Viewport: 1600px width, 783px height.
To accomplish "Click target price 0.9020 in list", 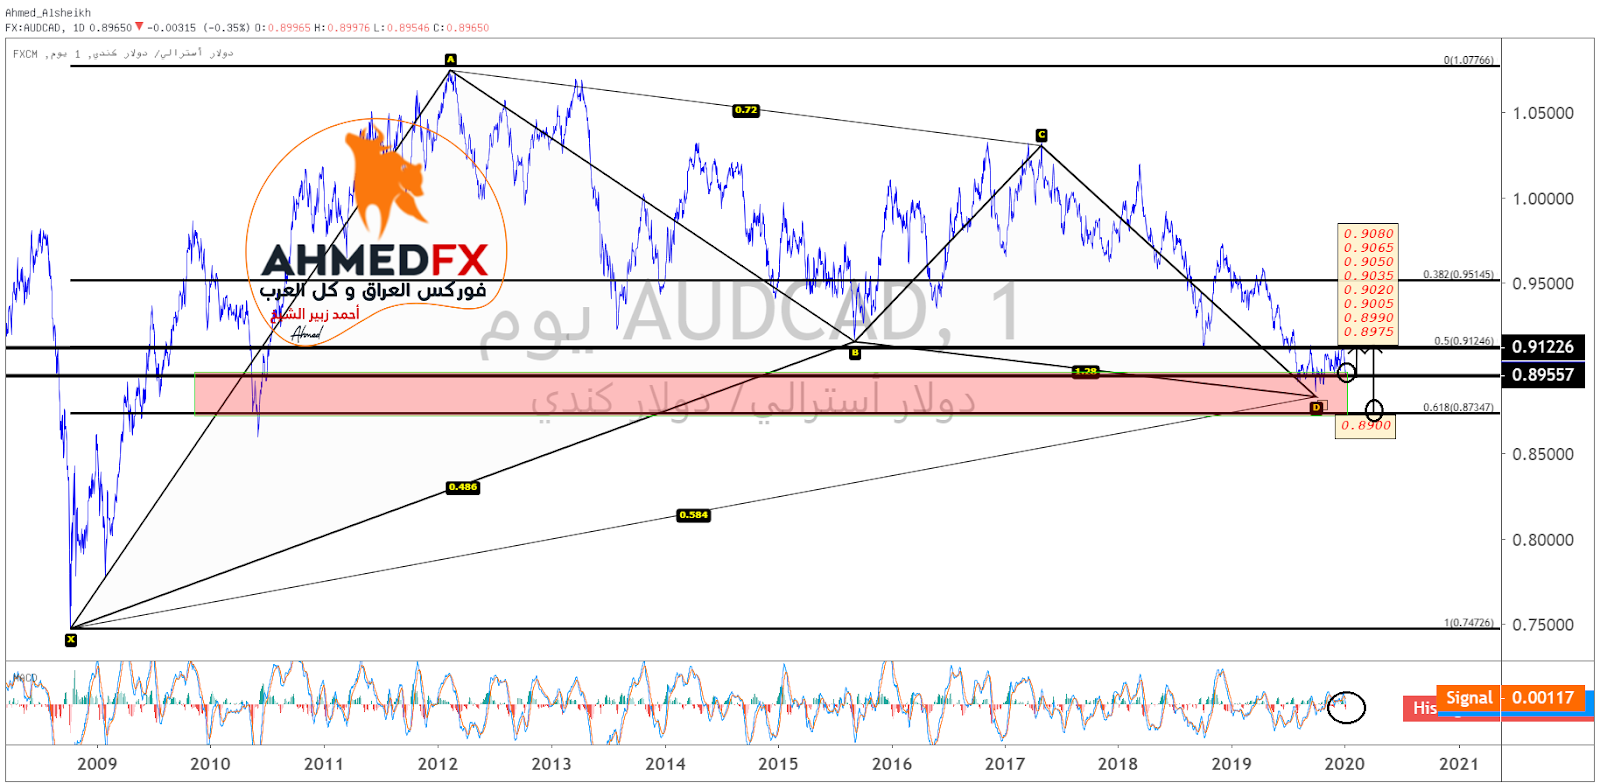I will point(1368,290).
